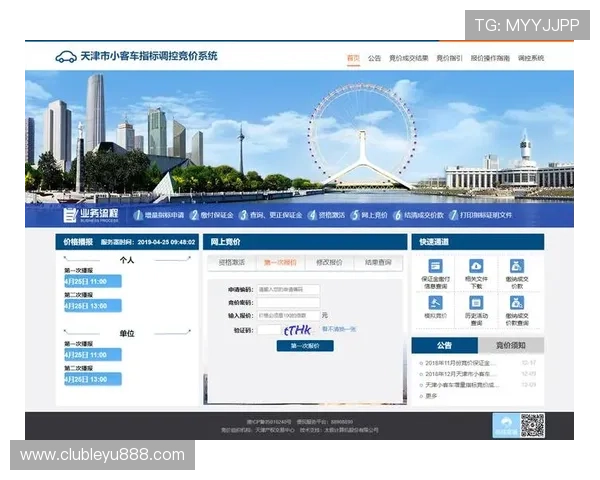Image resolution: width=600 pixels, height=480 pixels.
Task: Click the captcha image tTHk
Action: coord(298,329)
